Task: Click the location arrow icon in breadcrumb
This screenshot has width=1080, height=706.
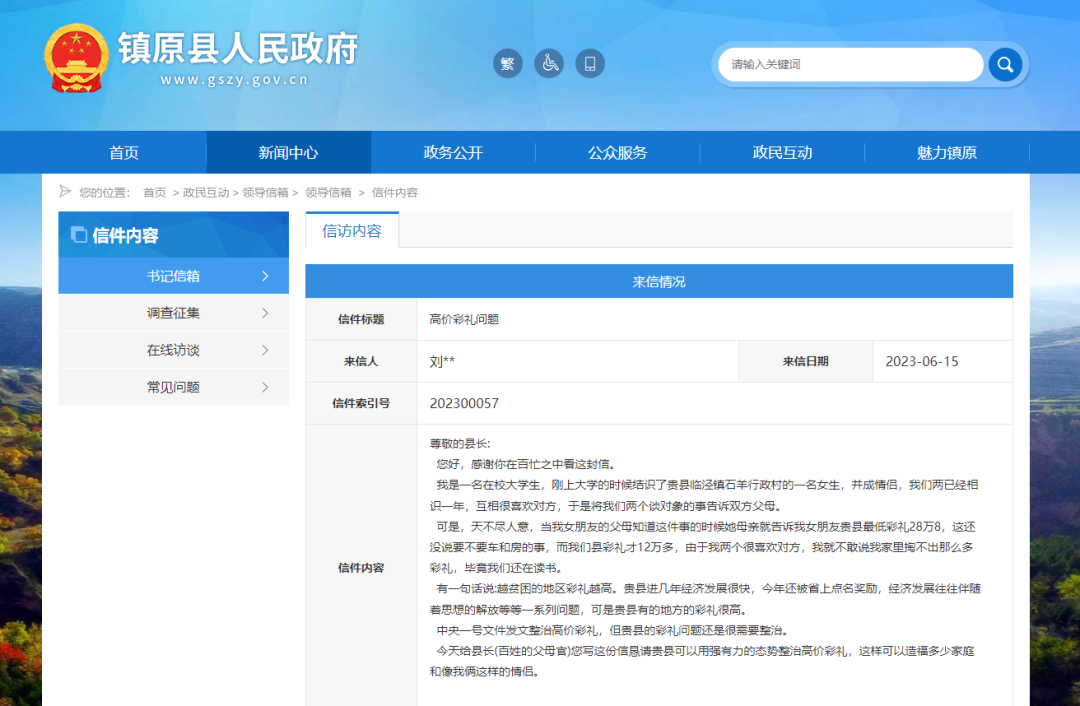Action: [65, 192]
